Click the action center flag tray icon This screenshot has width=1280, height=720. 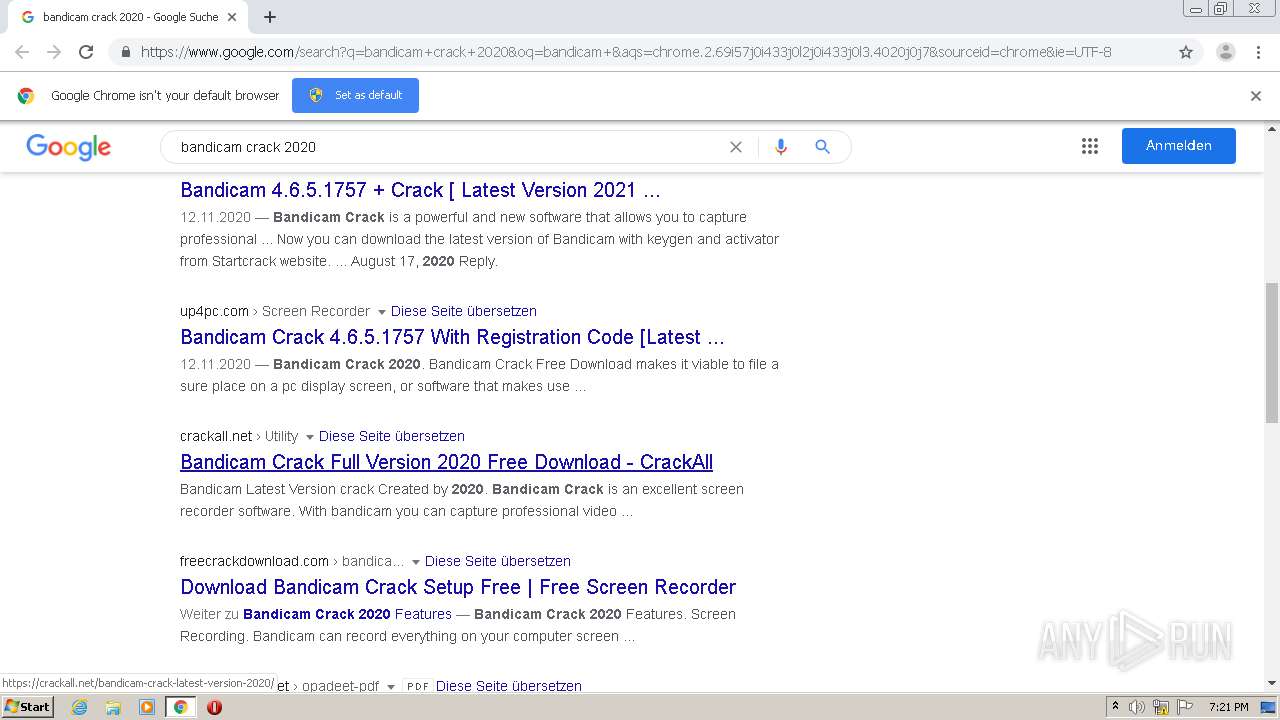(1184, 707)
